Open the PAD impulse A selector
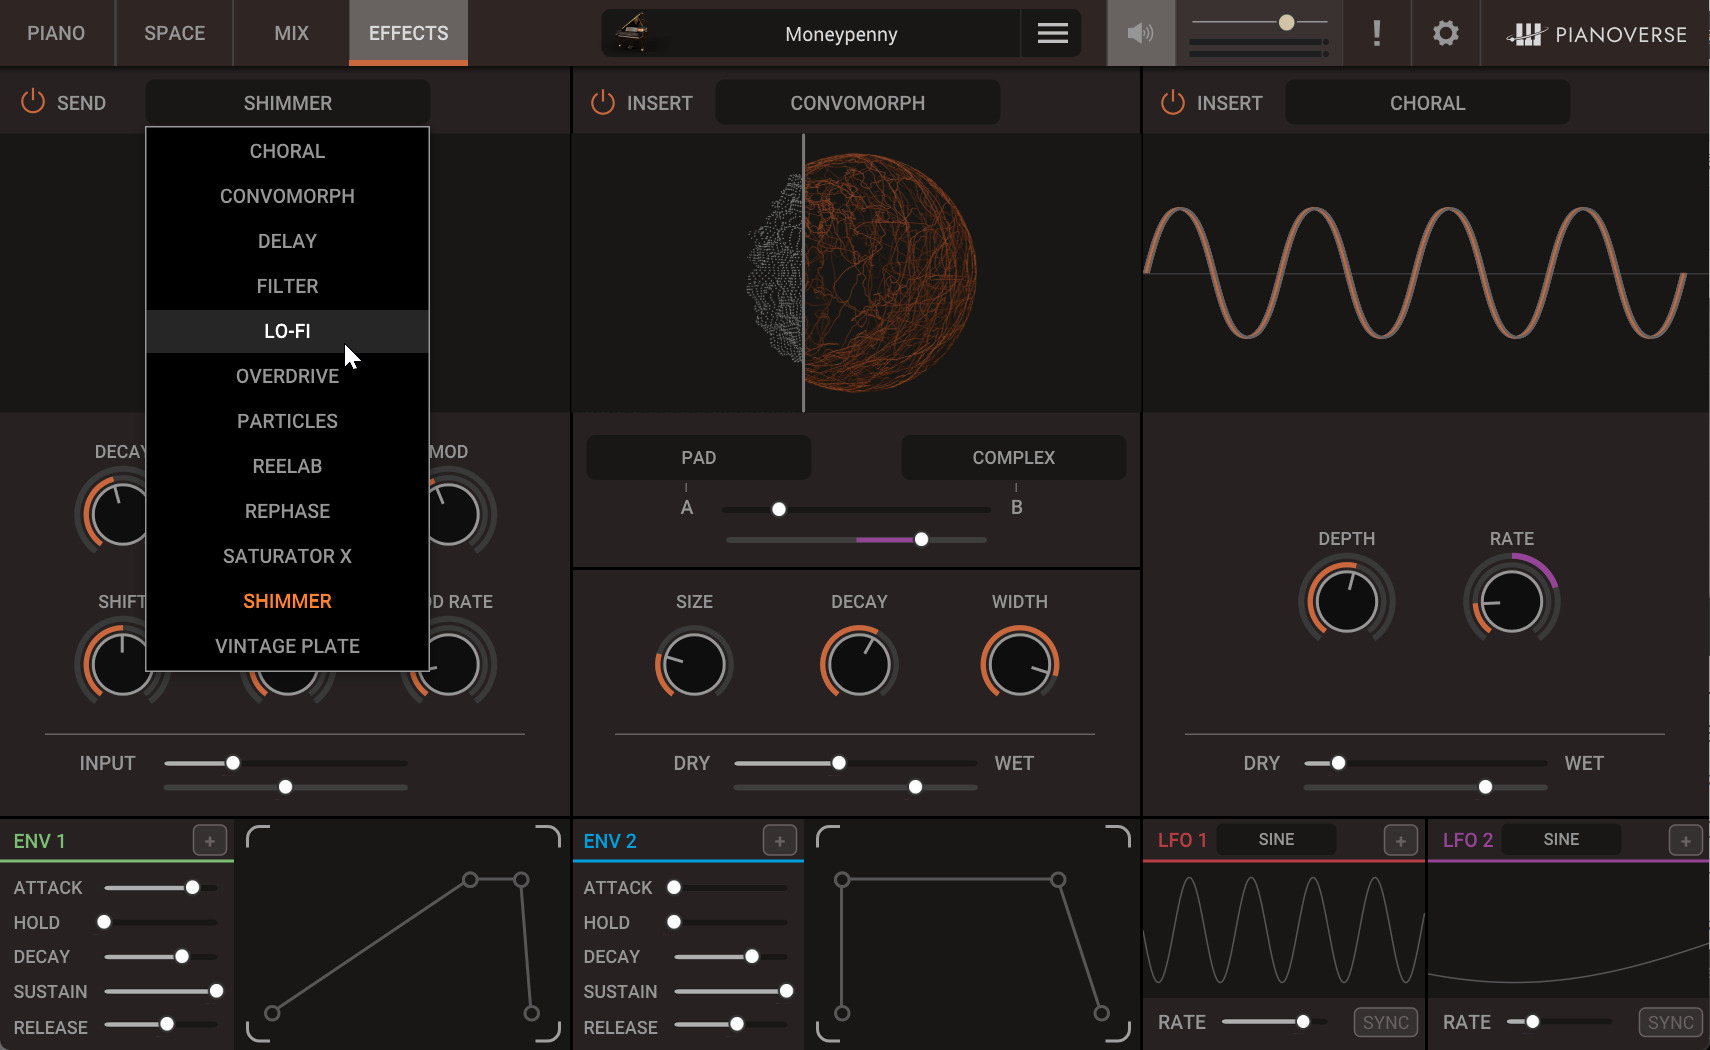1710x1050 pixels. coord(699,457)
